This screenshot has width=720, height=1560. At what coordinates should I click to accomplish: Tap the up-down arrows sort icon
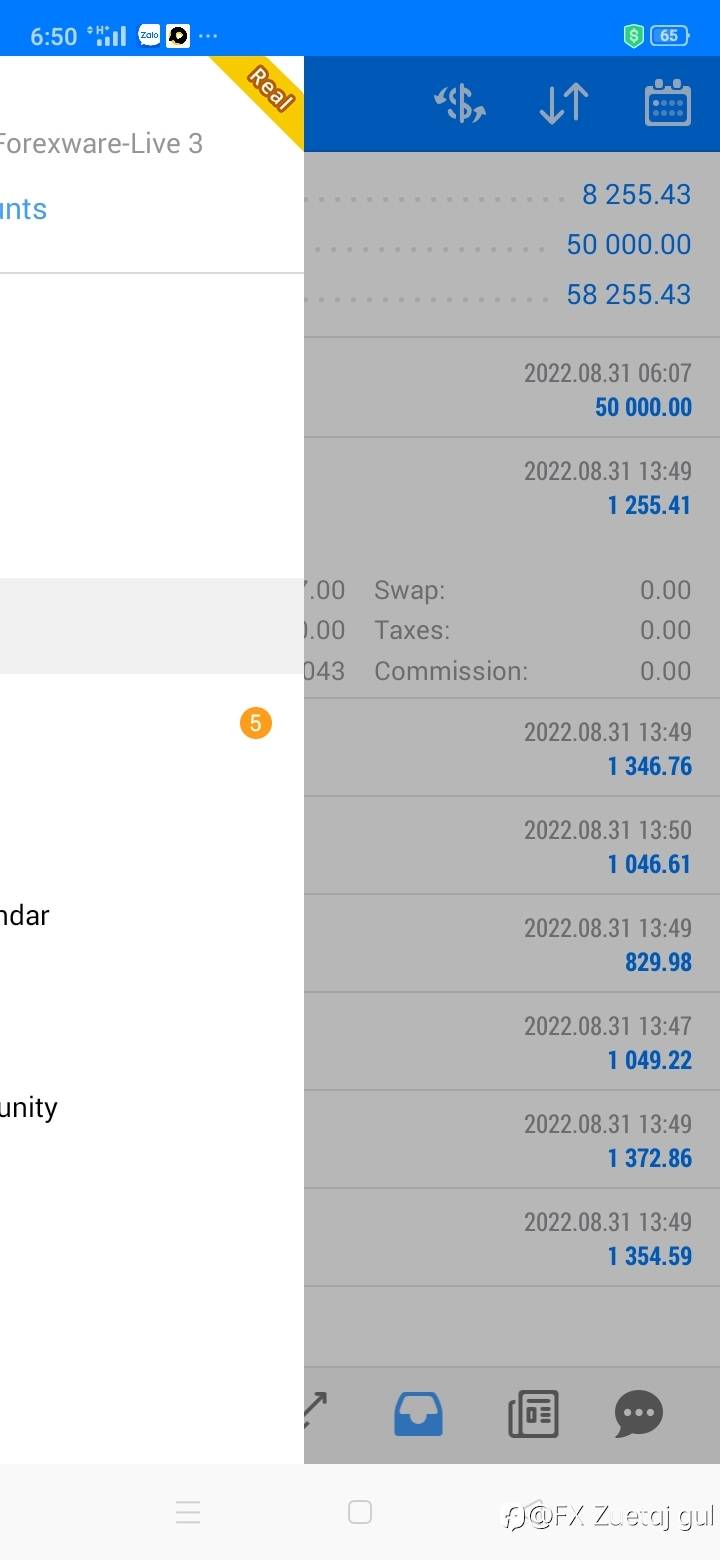(564, 104)
